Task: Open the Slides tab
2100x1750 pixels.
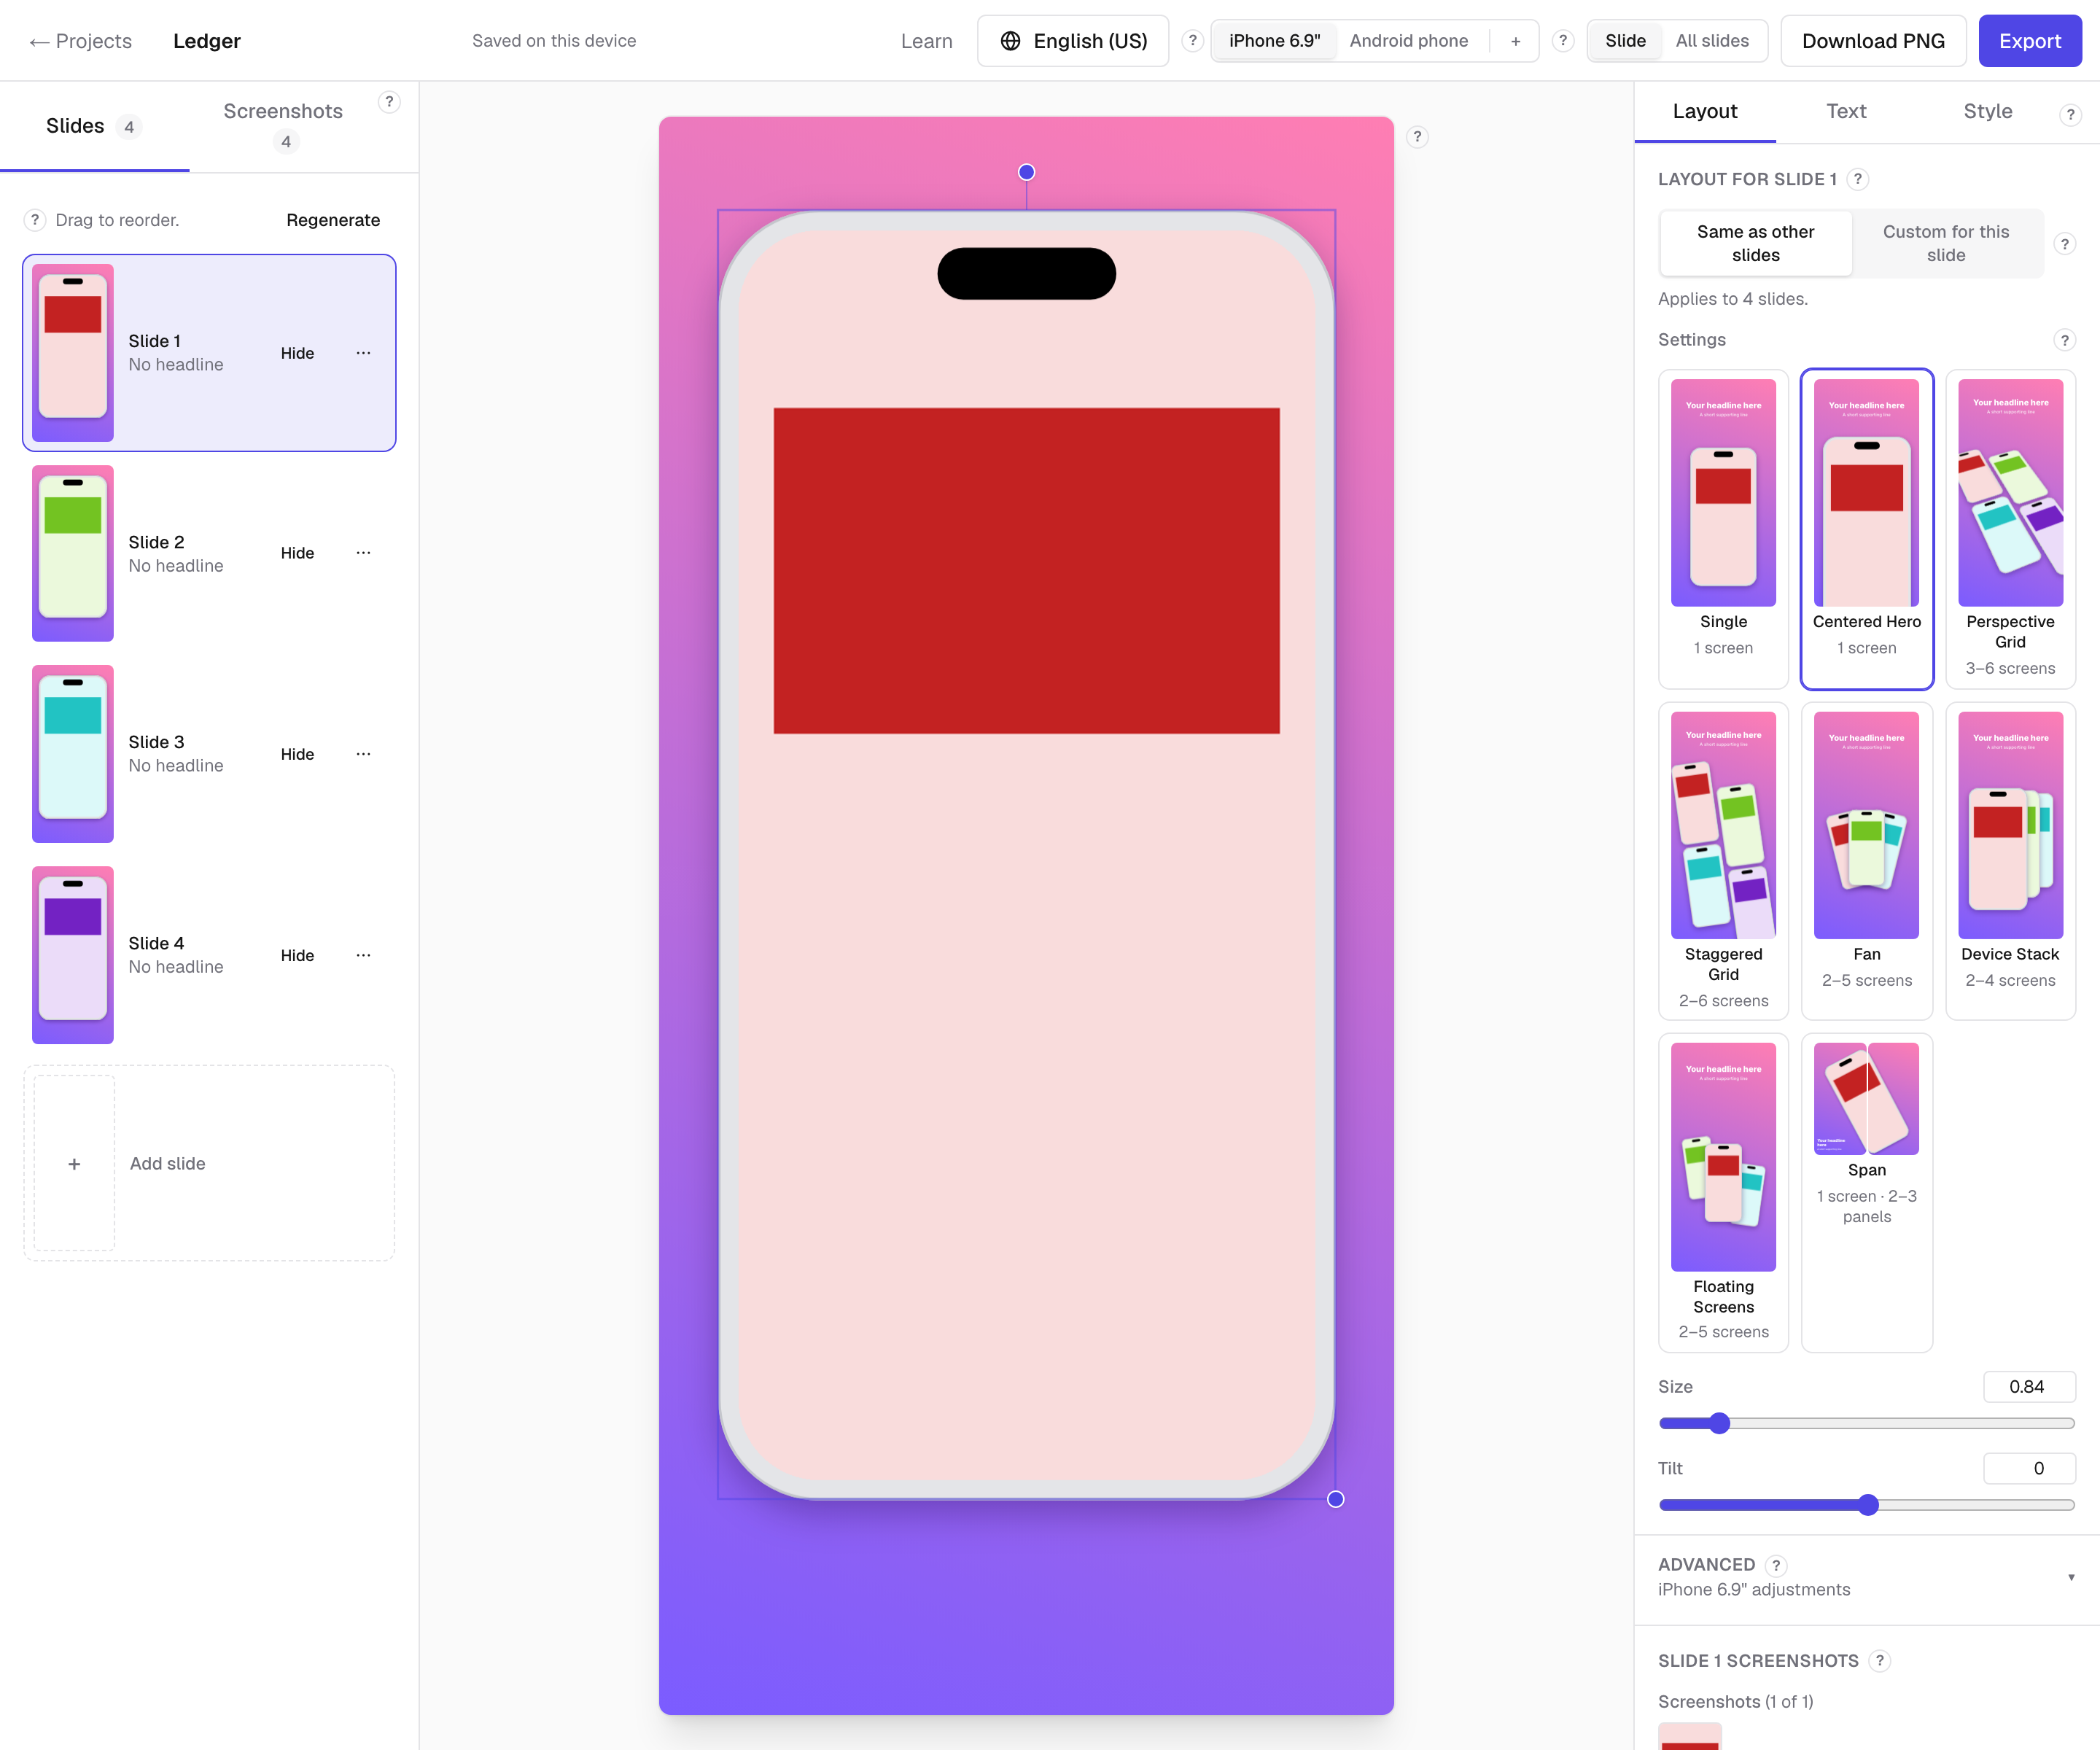Action: [x=94, y=126]
